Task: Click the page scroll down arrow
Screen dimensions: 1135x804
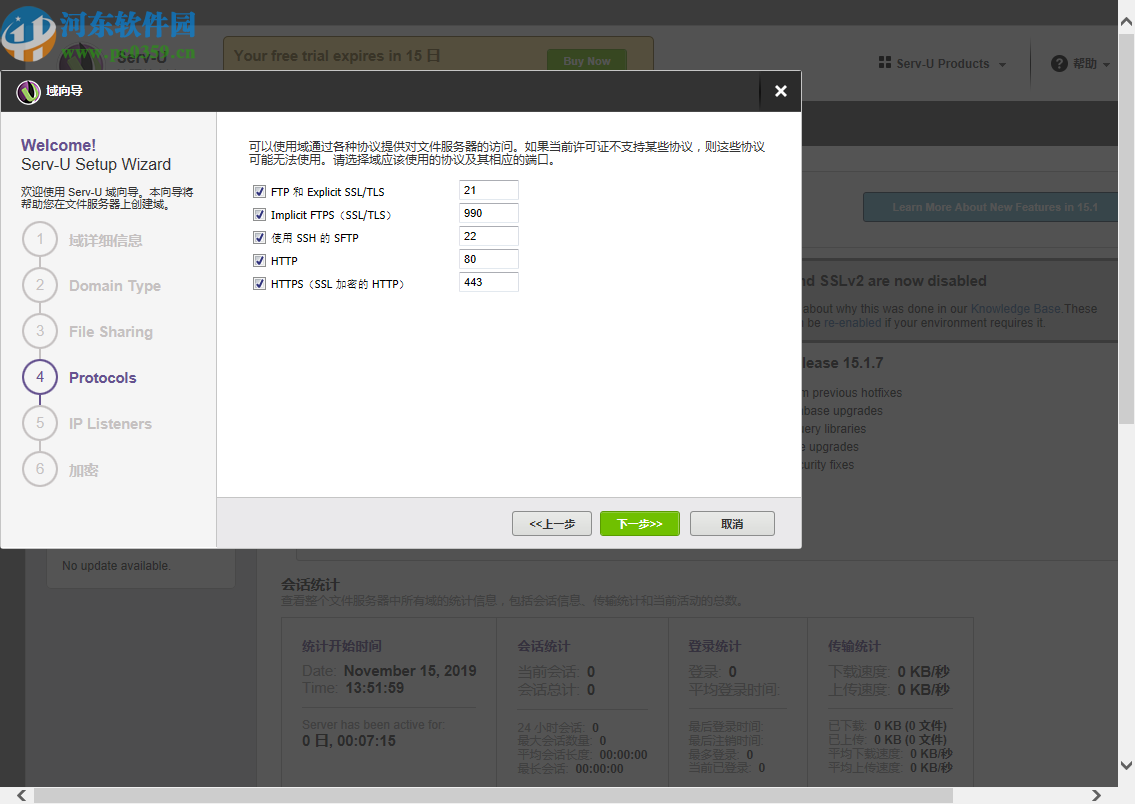Action: 1126,765
